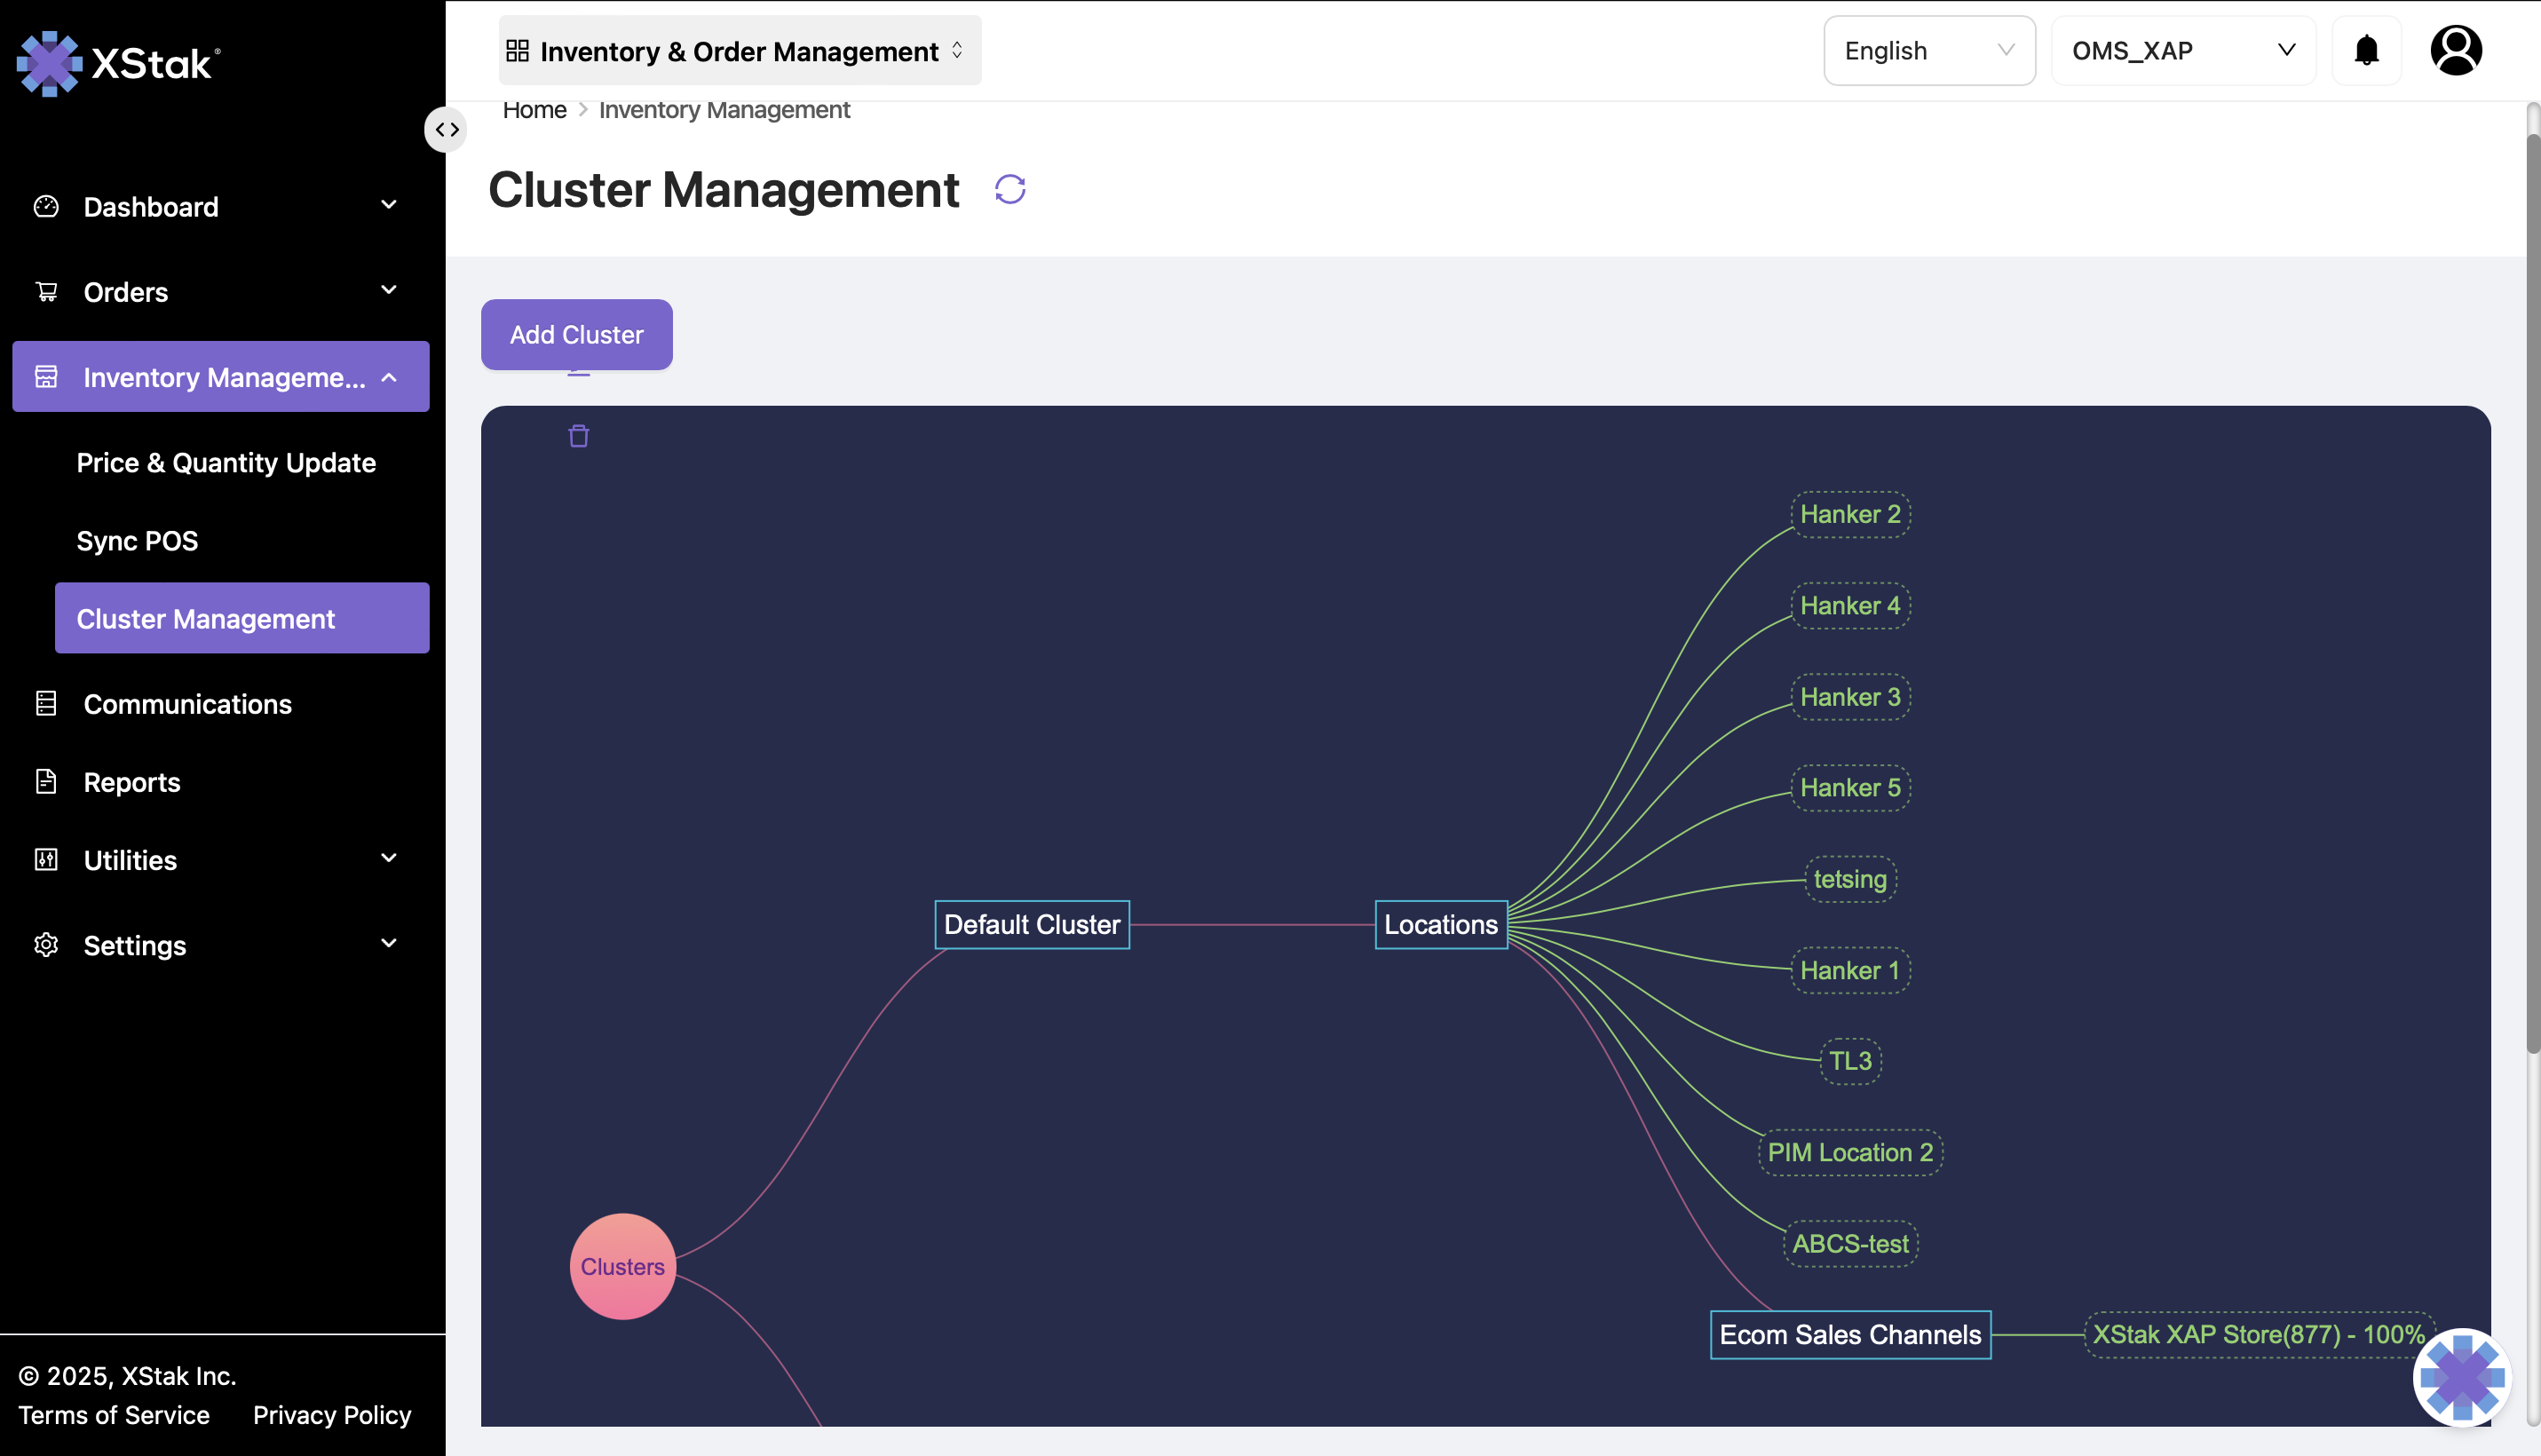
Task: Open the user profile avatar
Action: 2455,50
